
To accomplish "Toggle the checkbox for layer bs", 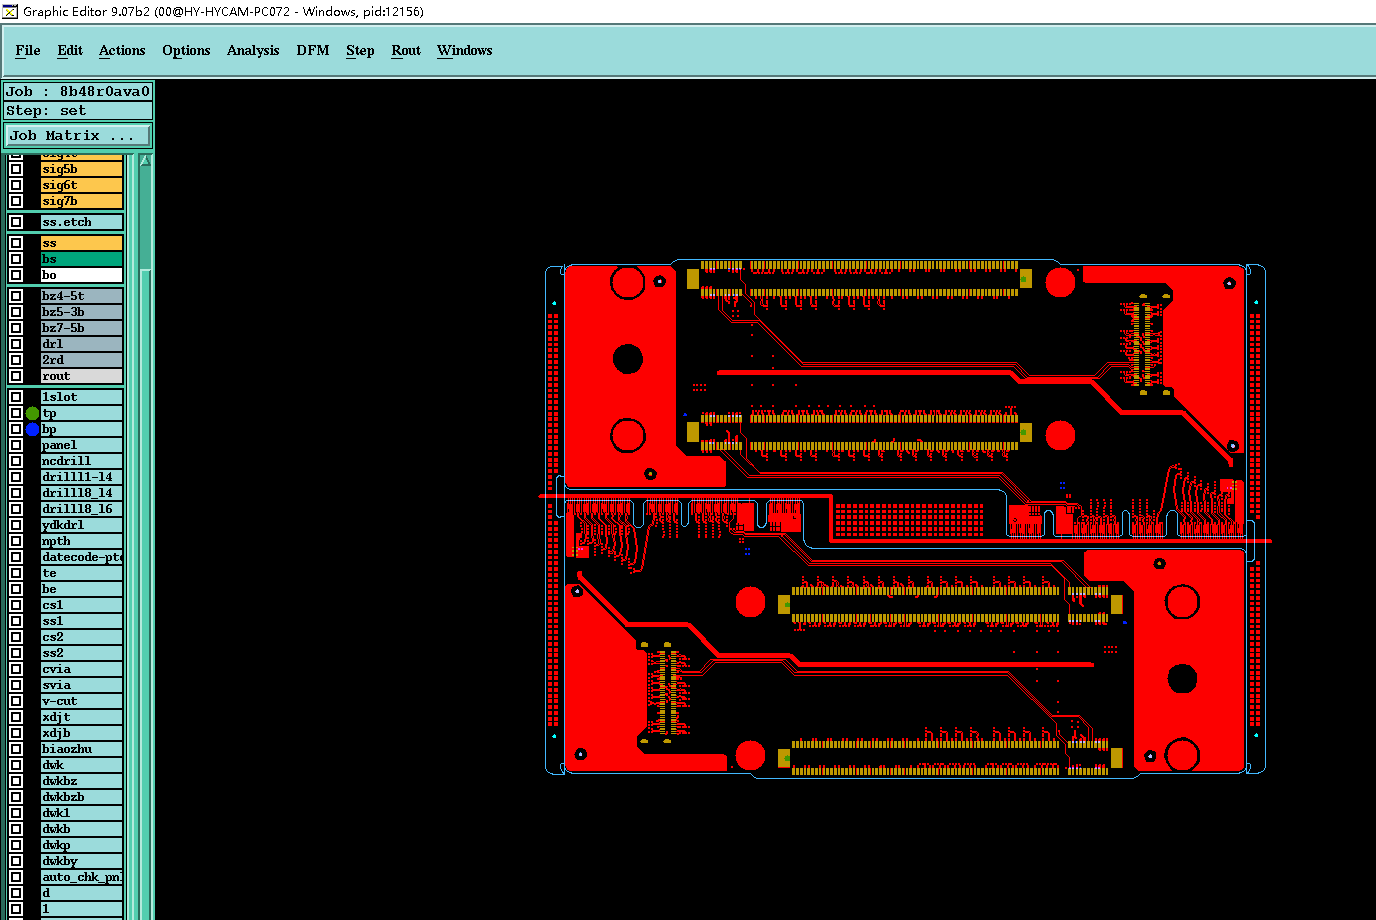I will (16, 259).
